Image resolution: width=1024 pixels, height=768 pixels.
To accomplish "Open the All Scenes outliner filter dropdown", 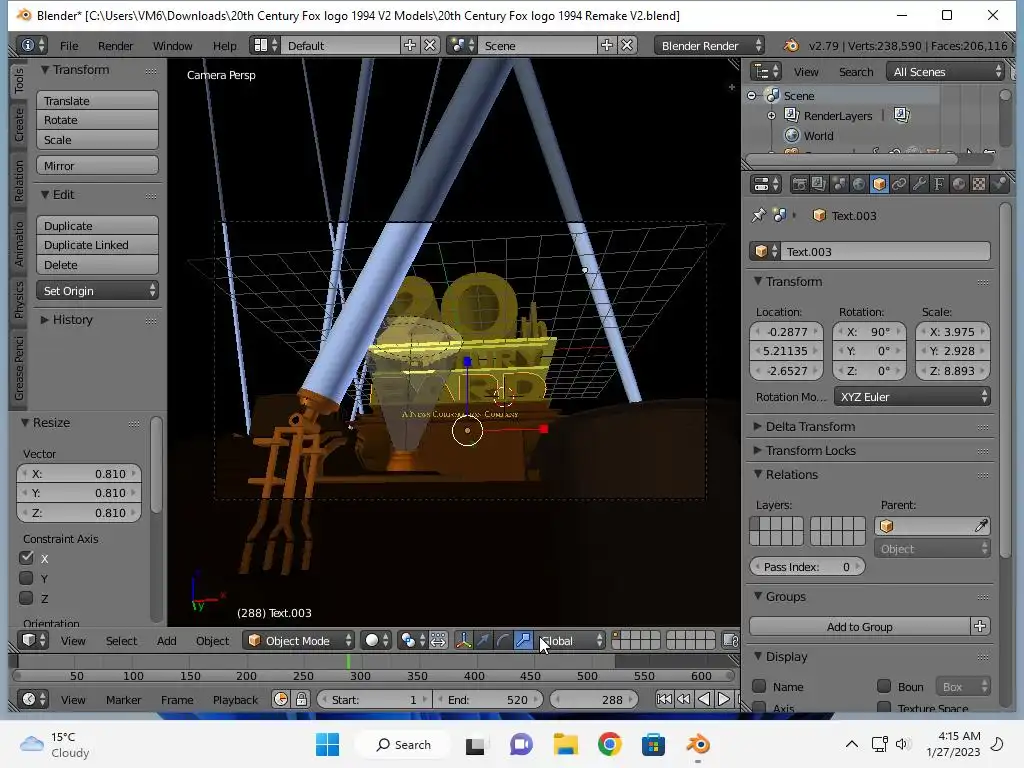I will pyautogui.click(x=946, y=72).
